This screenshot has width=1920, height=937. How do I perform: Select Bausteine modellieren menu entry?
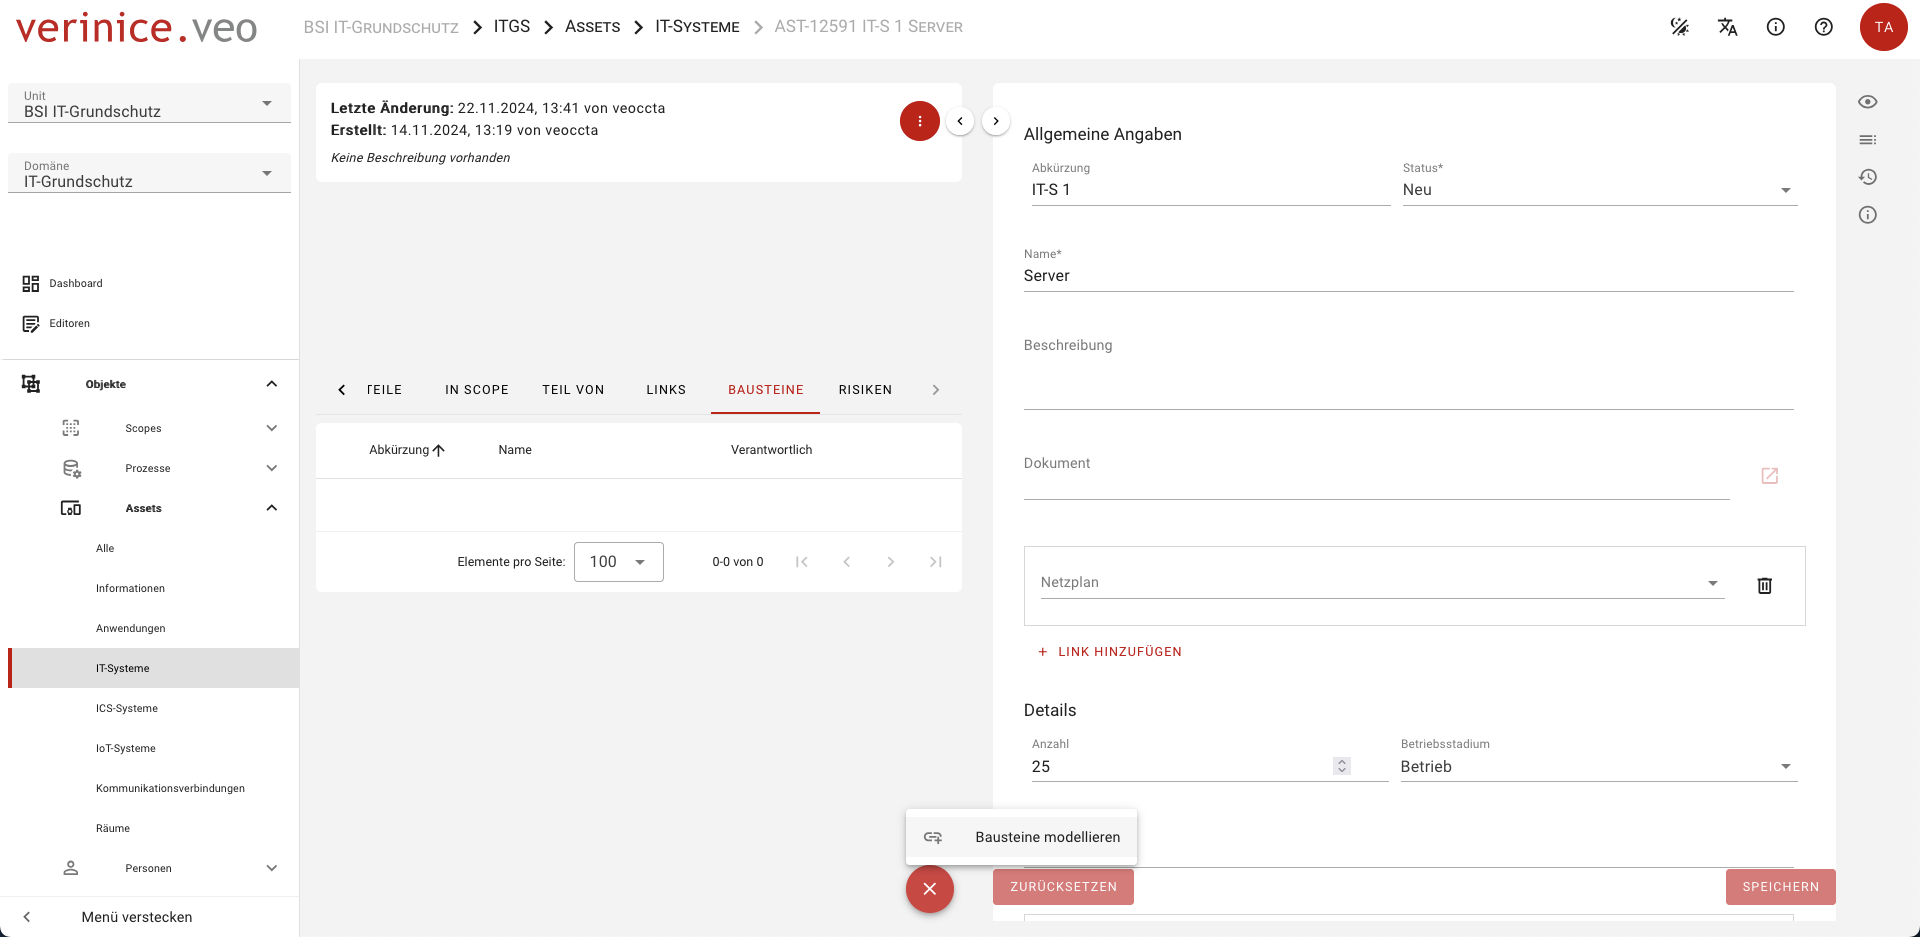1046,837
